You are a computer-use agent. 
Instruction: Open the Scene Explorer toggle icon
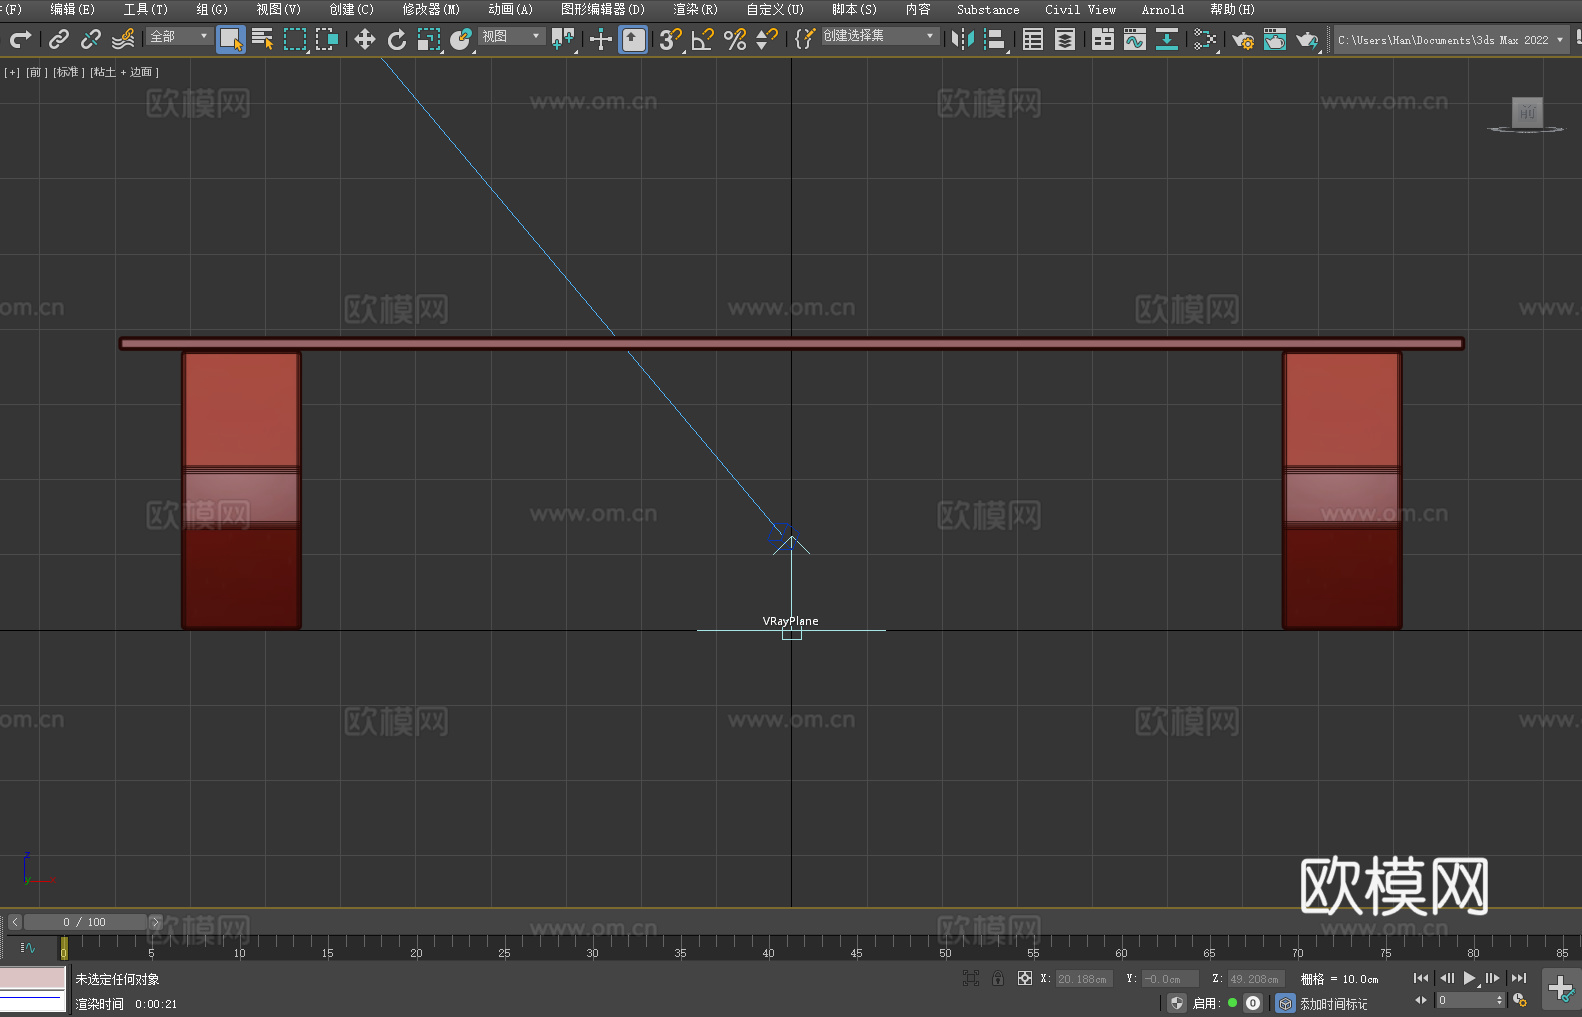coord(1033,39)
